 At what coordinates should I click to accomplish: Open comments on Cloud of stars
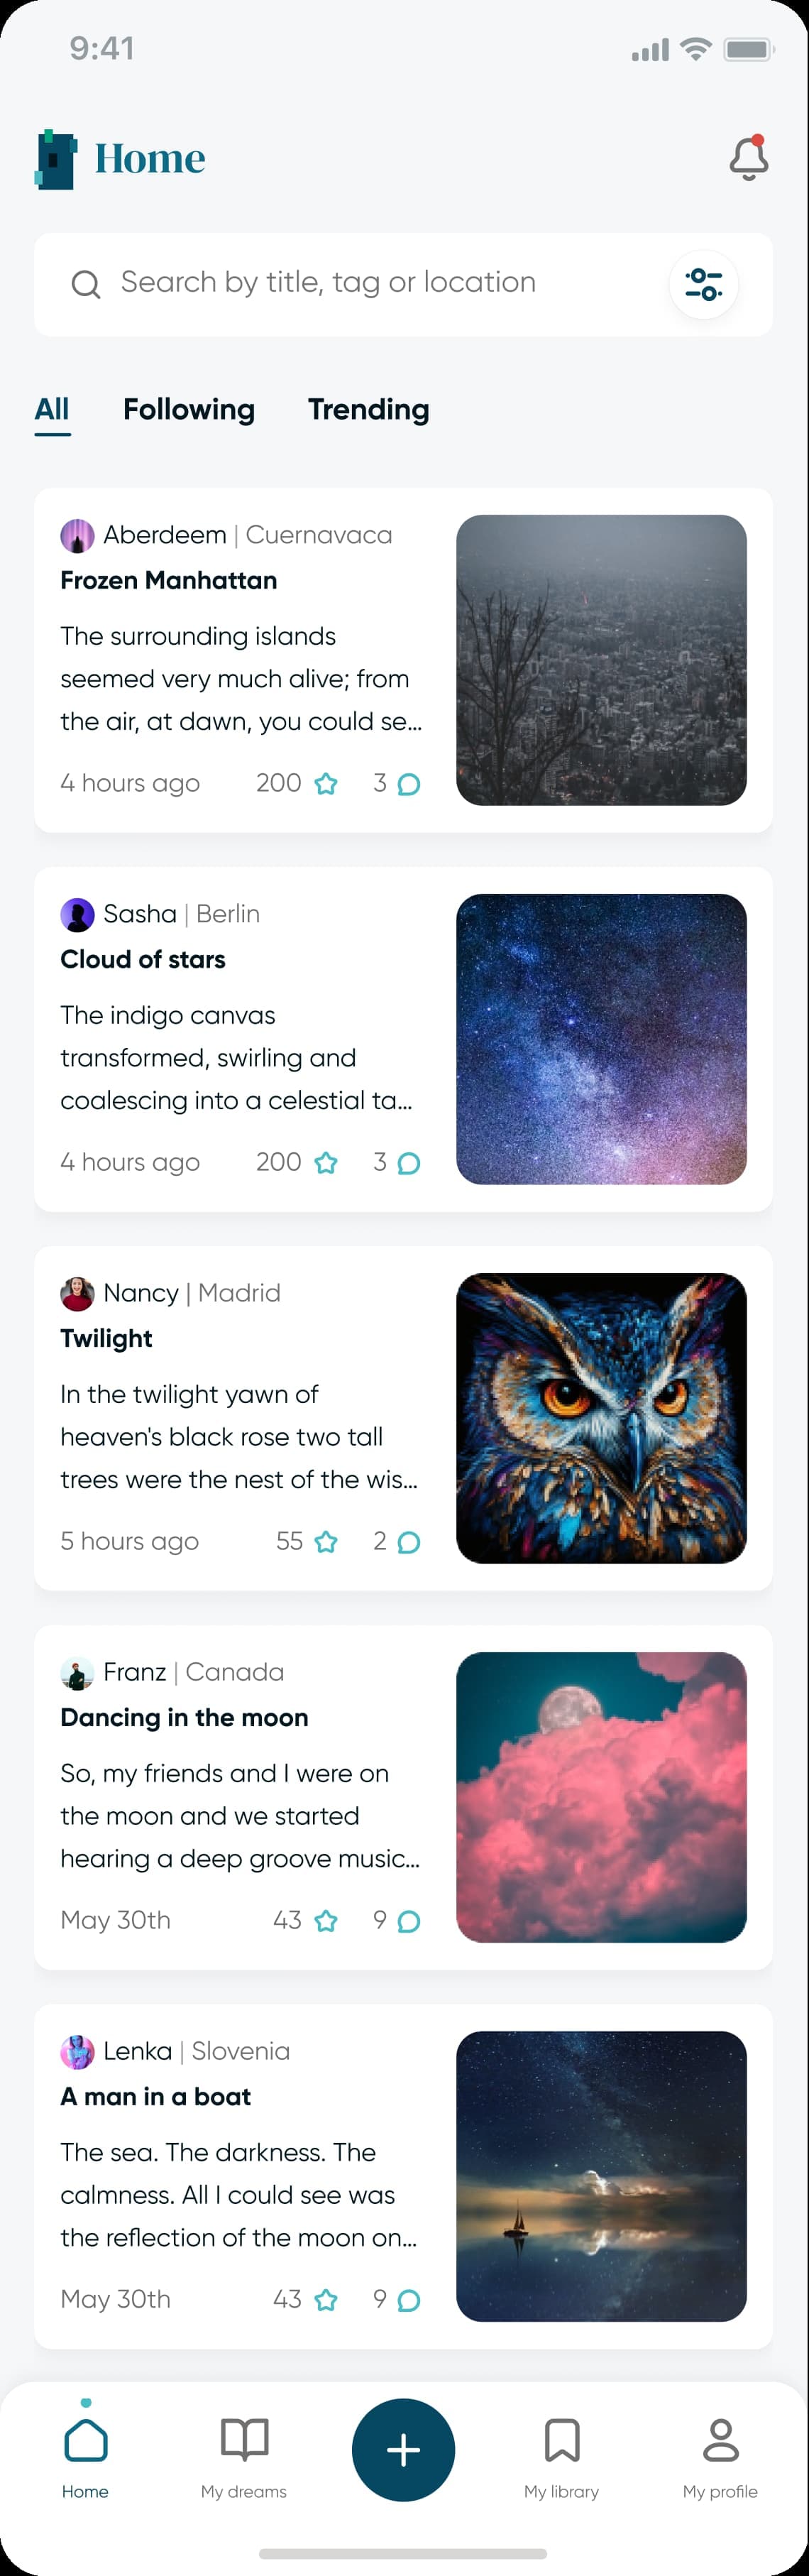pos(408,1163)
